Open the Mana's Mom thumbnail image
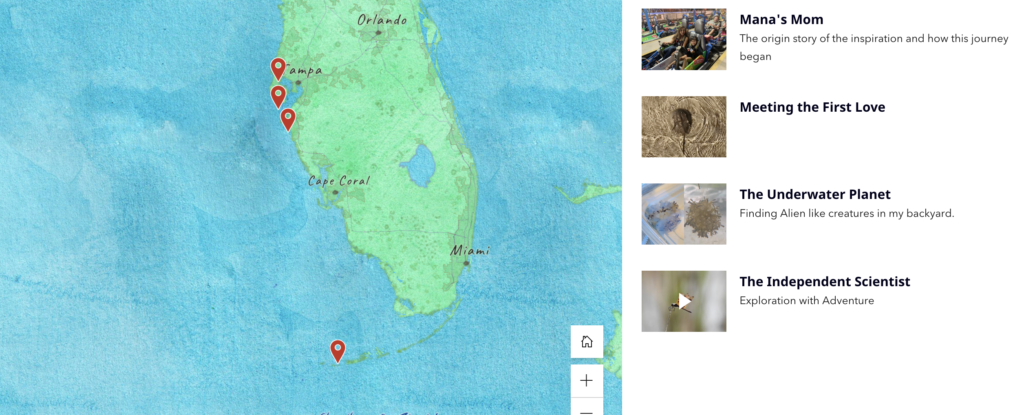This screenshot has height=415, width=1024. click(684, 39)
